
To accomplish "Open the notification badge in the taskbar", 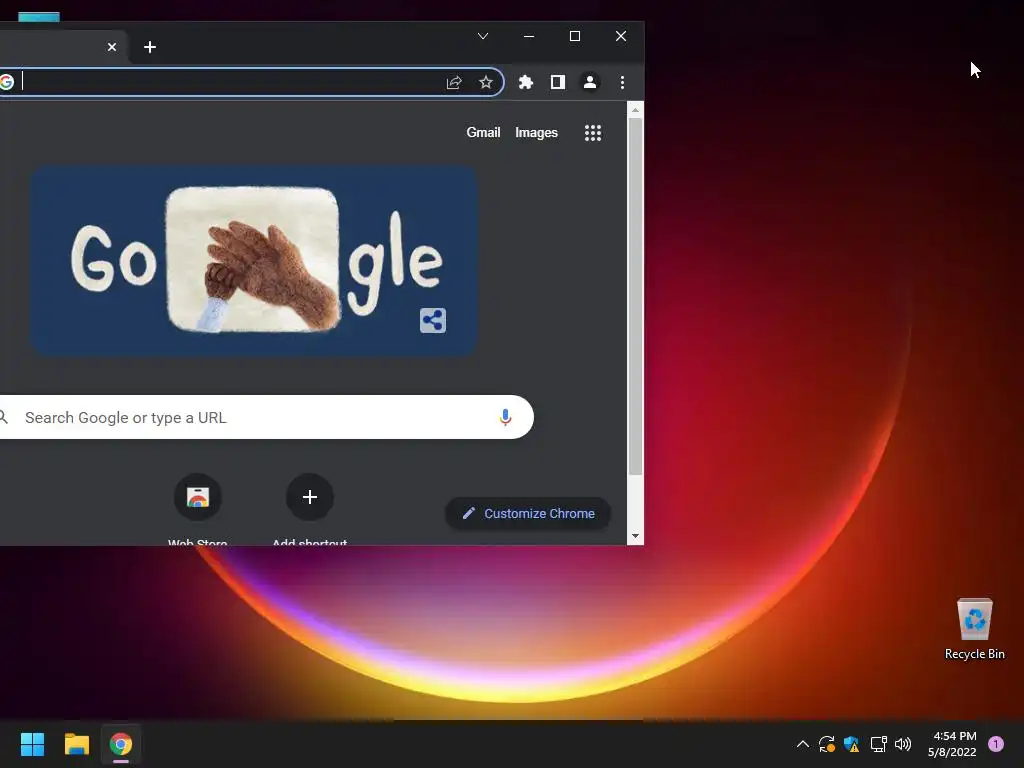I will point(995,744).
